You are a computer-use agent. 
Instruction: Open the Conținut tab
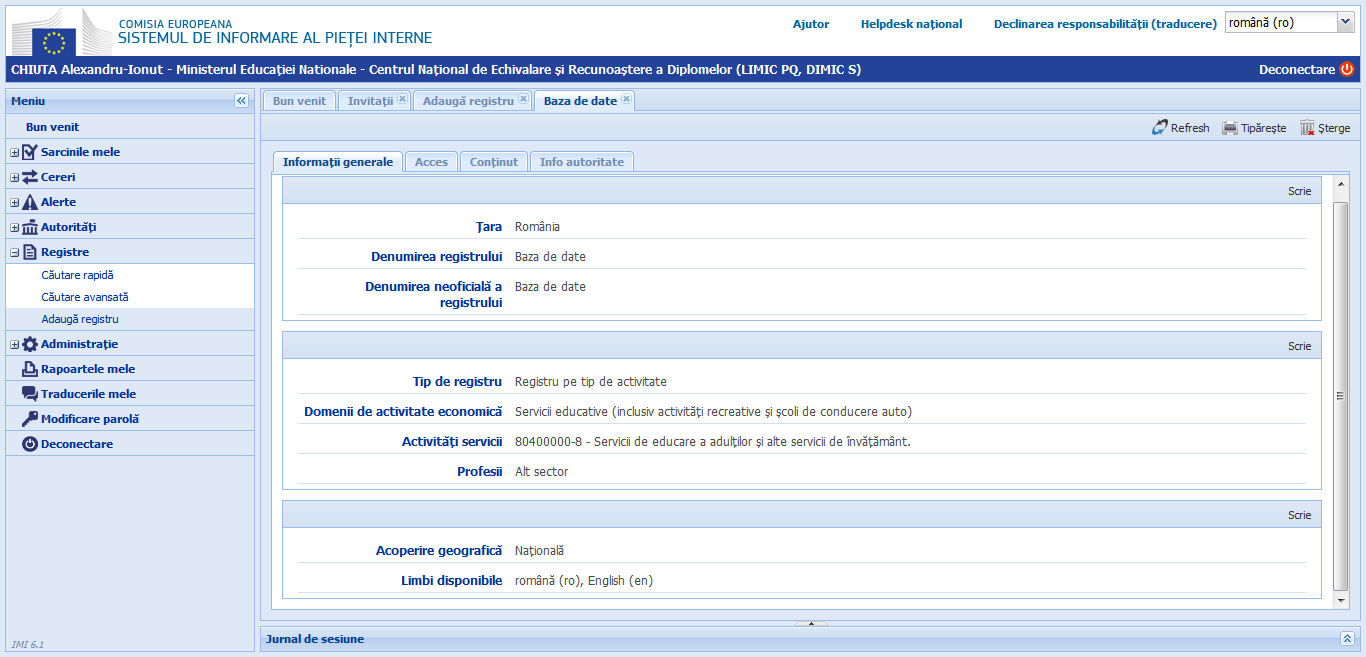click(x=493, y=161)
